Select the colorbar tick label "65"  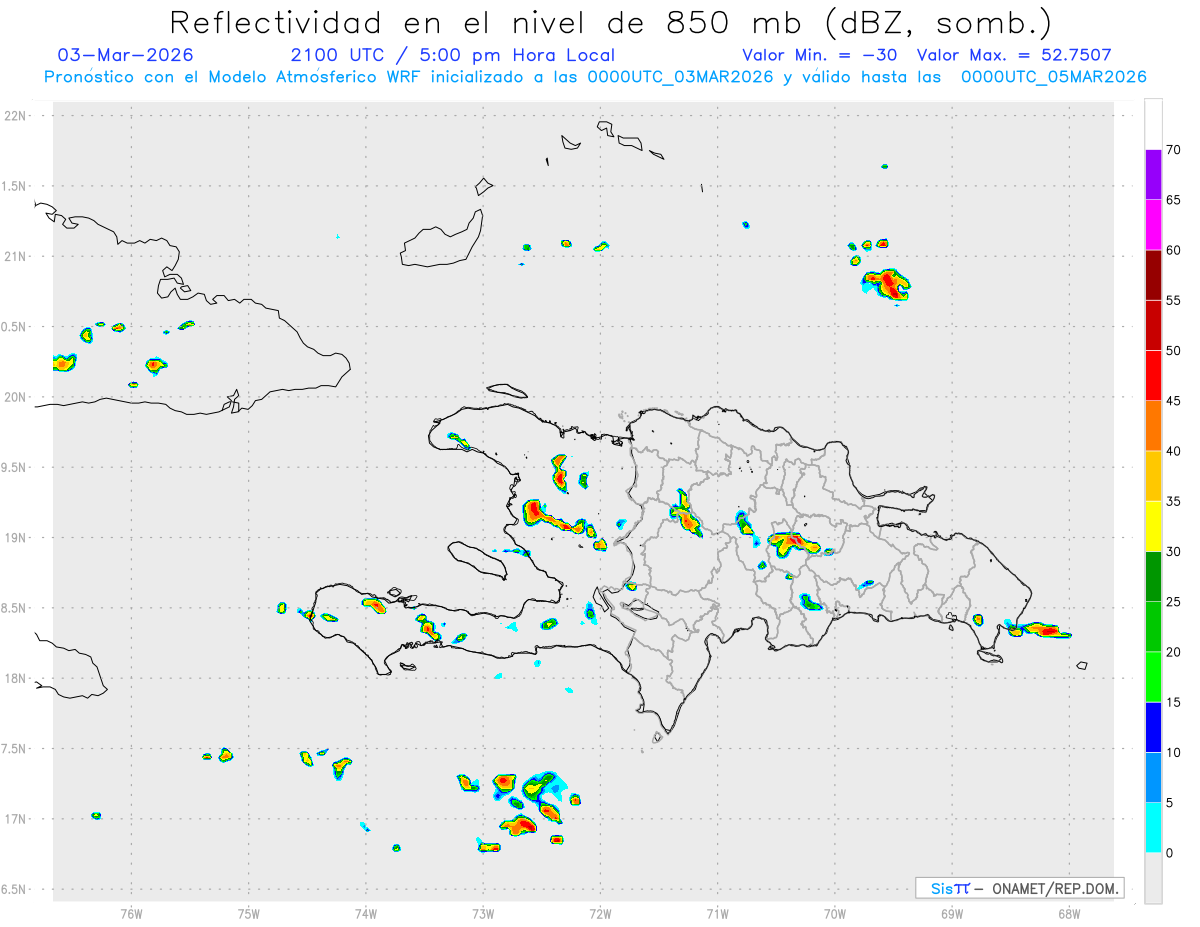[x=1173, y=200]
